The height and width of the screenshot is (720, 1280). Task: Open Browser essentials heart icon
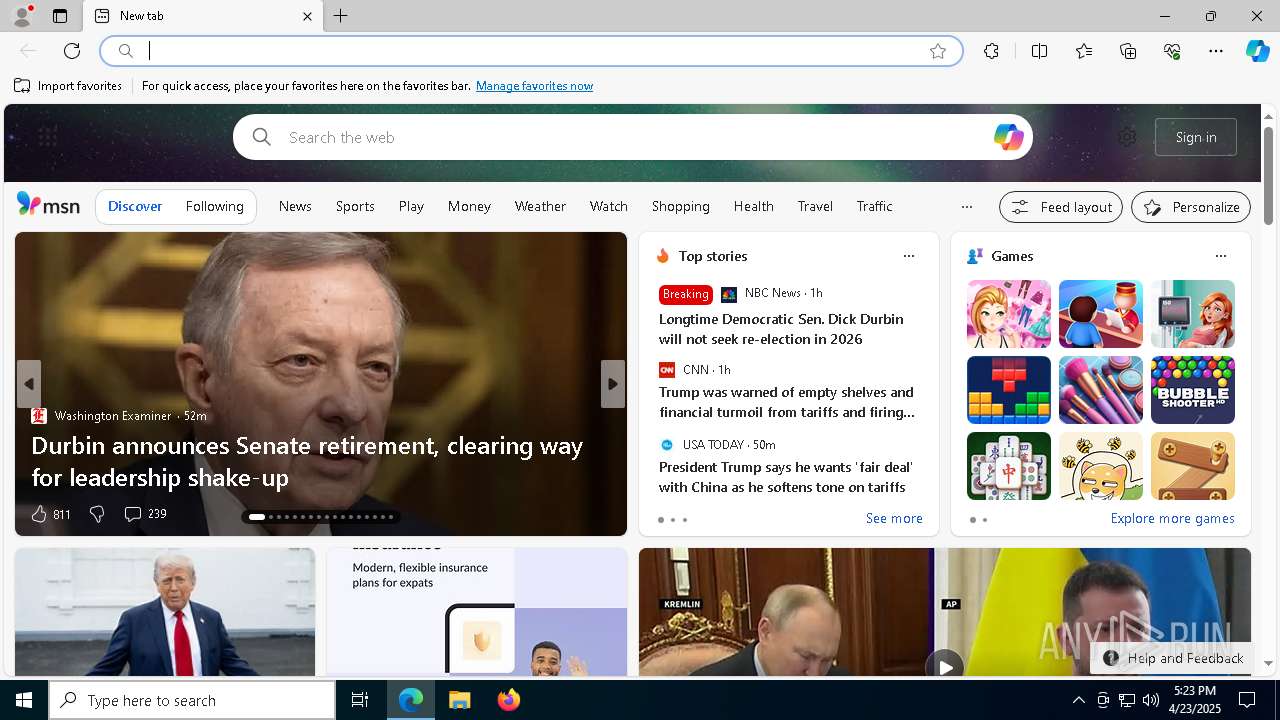[1172, 51]
